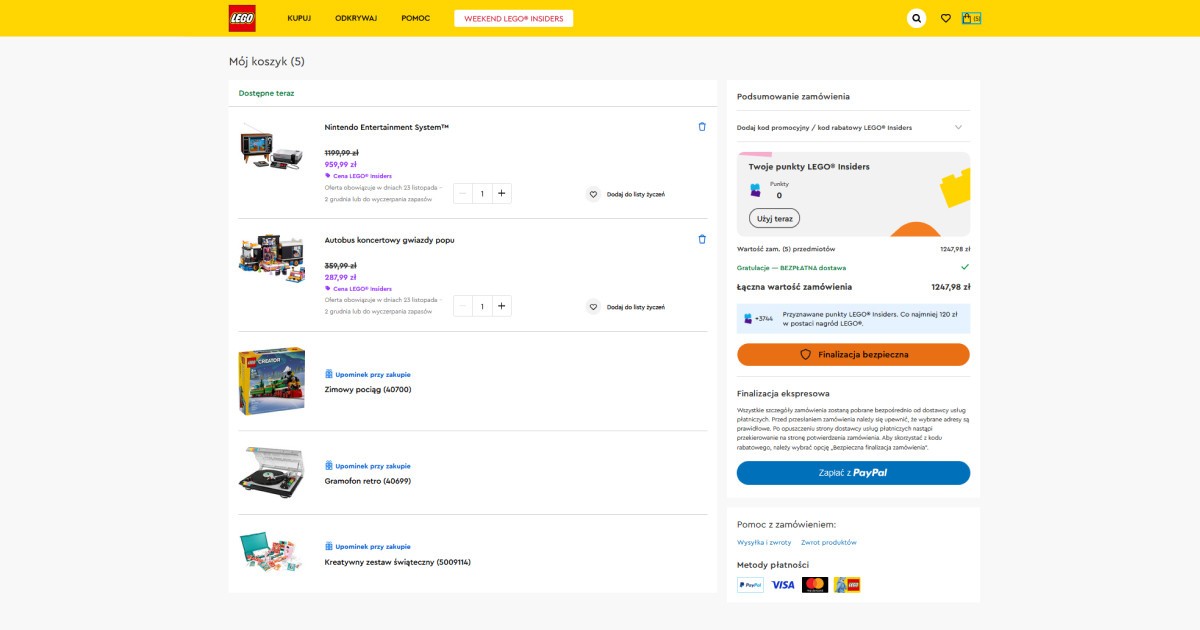The width and height of the screenshot is (1200, 630).
Task: Click the VISA payment method icon
Action: click(783, 585)
